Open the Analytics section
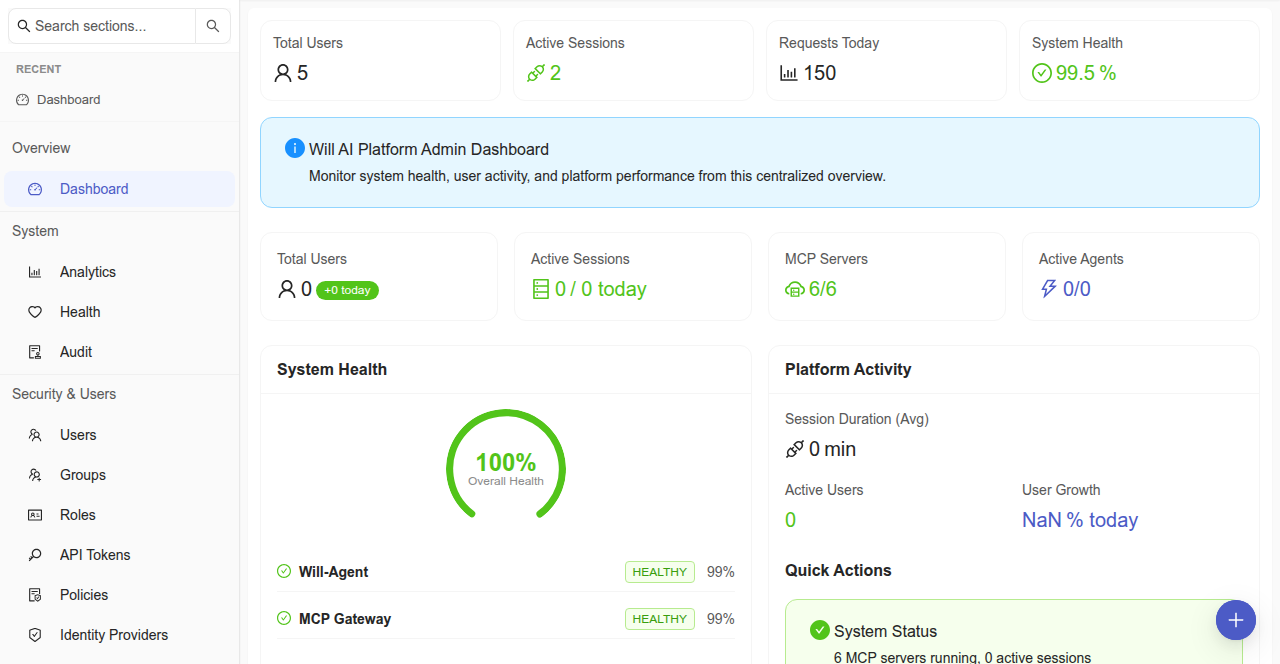 (x=120, y=272)
